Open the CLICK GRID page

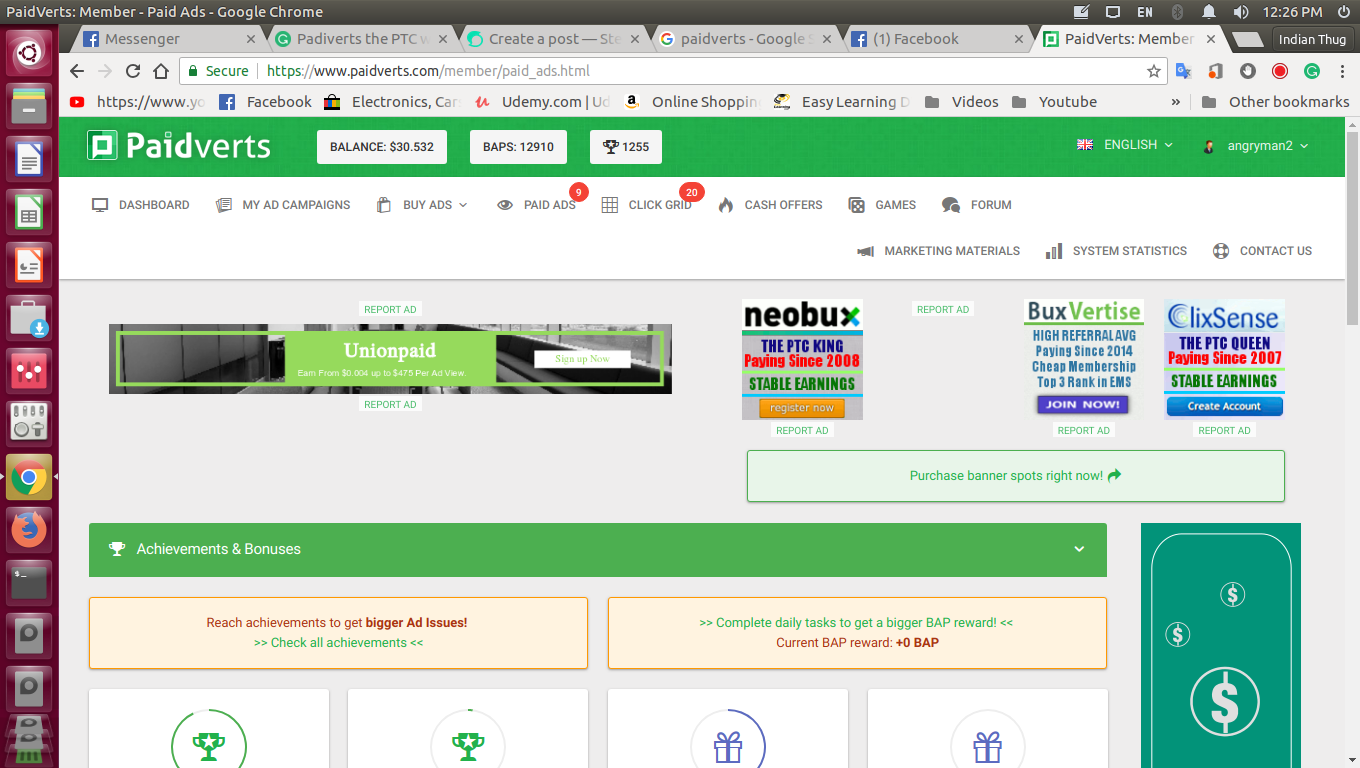pyautogui.click(x=647, y=205)
